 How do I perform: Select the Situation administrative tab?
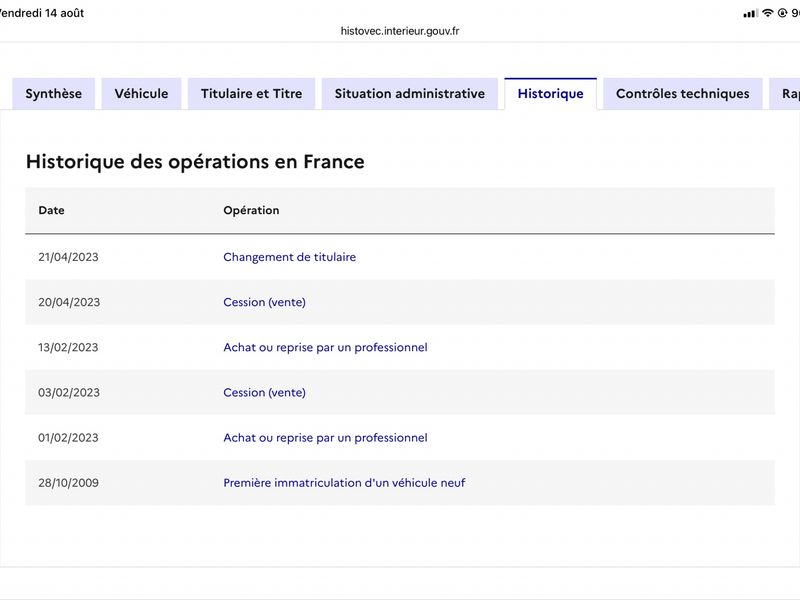click(410, 94)
